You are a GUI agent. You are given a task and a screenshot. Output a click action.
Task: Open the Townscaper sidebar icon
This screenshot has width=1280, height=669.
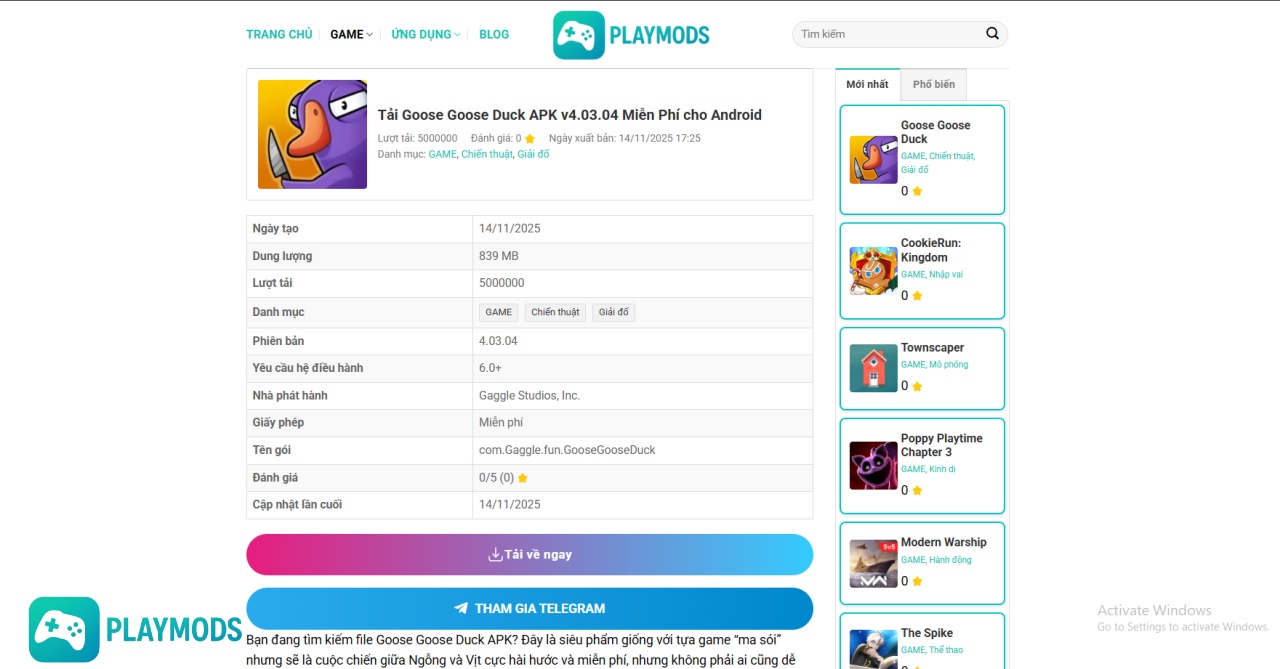tap(873, 368)
